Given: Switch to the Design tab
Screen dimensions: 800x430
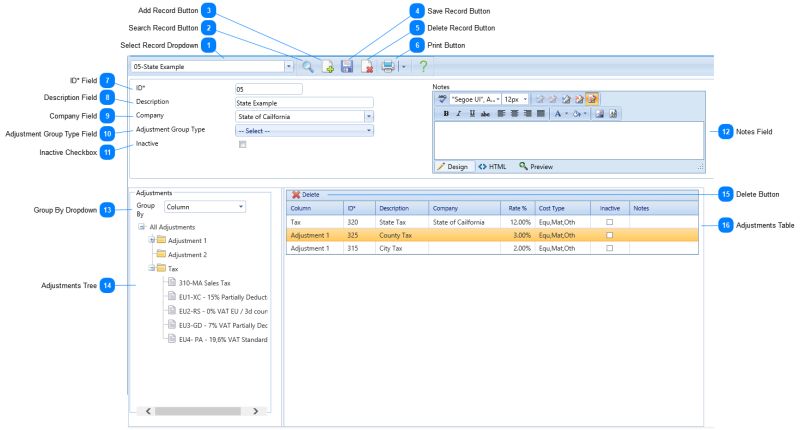Looking at the screenshot, I should pos(452,167).
